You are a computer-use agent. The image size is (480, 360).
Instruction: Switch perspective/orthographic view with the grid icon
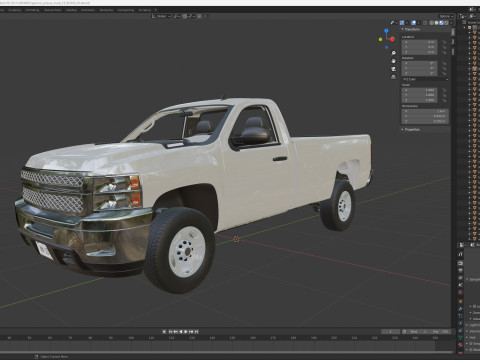pos(393,77)
